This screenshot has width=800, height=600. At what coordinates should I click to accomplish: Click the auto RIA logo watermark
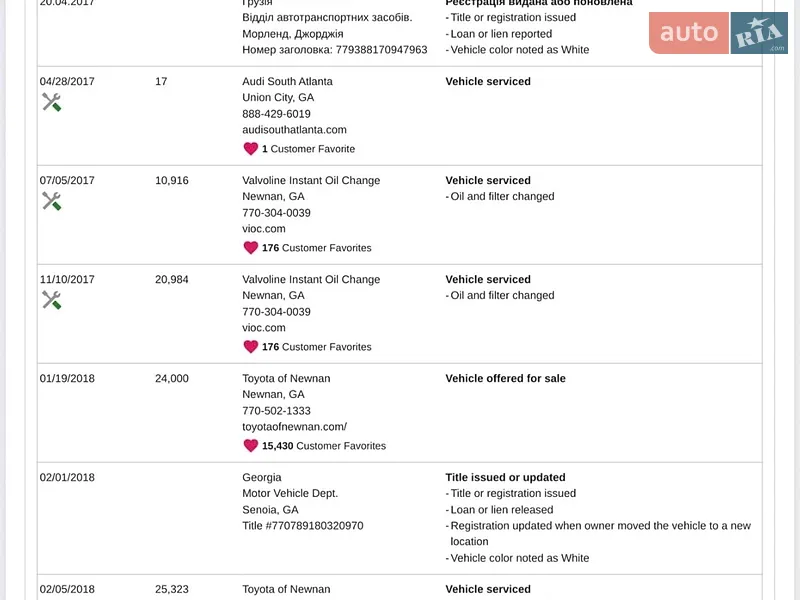[x=718, y=33]
